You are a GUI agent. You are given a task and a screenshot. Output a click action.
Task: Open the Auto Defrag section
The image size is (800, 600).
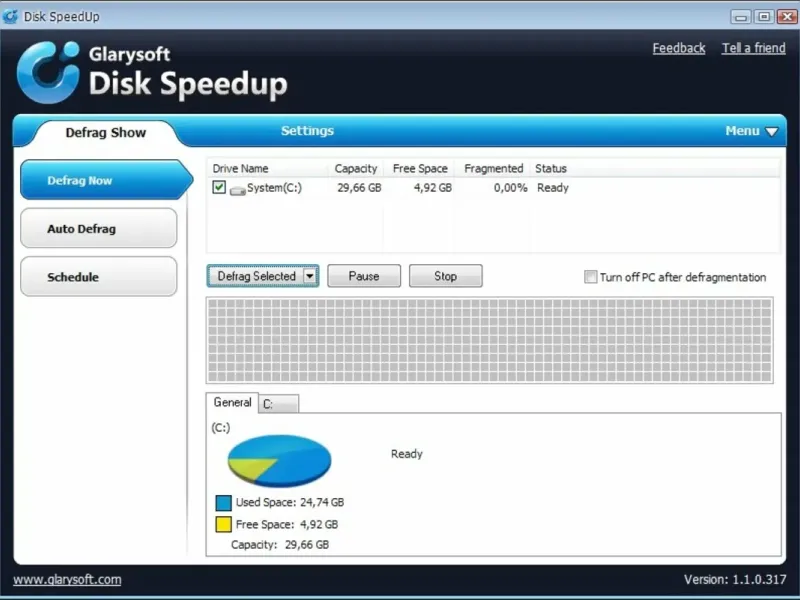point(98,229)
